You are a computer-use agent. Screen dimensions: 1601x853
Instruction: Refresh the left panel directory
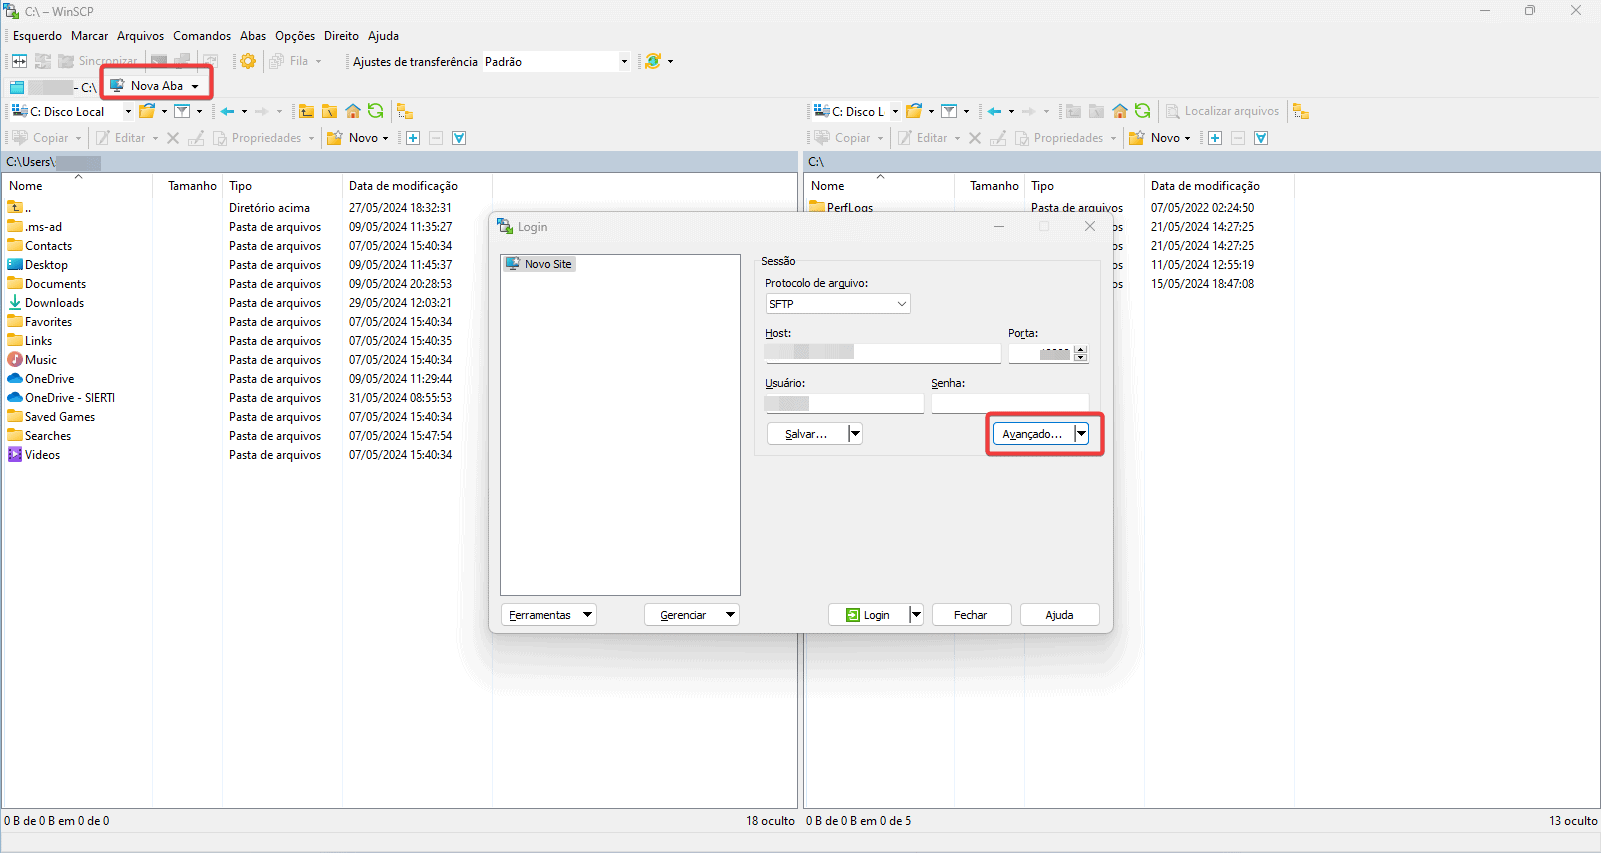pyautogui.click(x=376, y=111)
